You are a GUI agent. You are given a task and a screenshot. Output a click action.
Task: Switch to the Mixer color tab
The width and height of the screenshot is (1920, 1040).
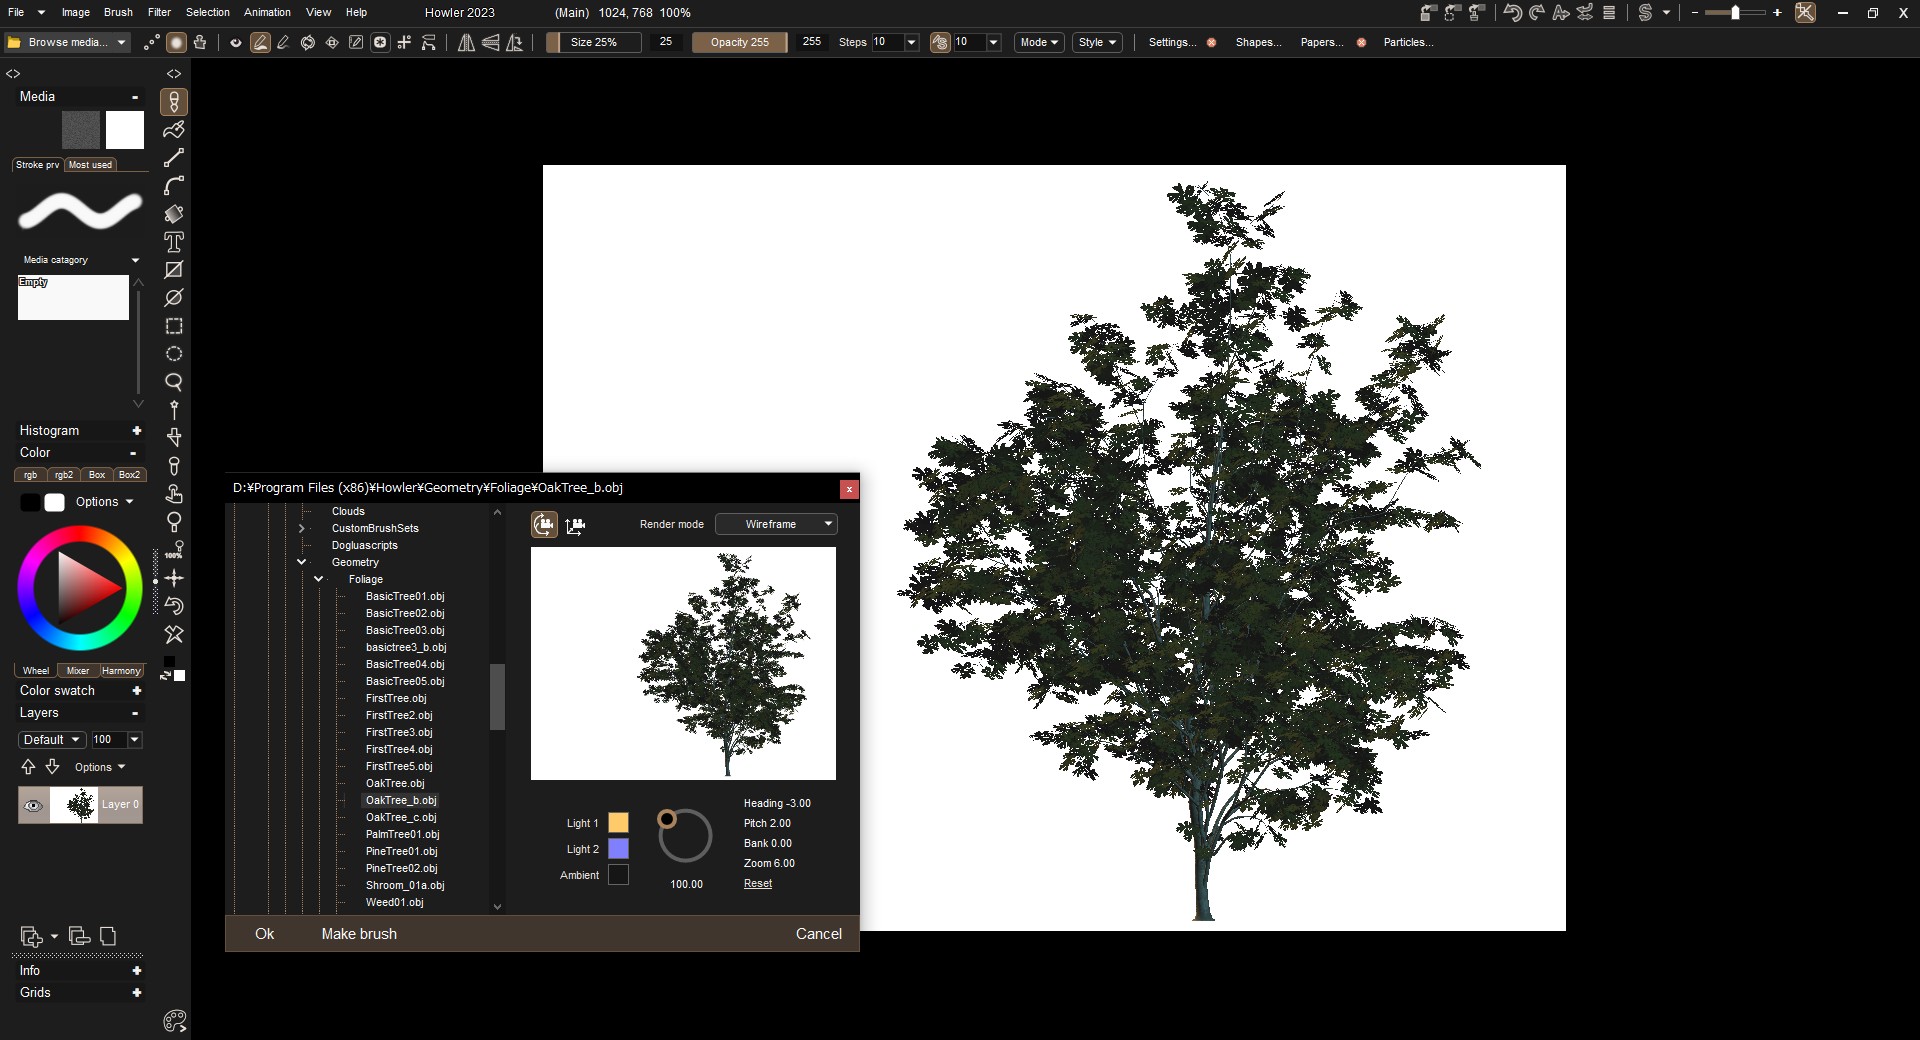(x=78, y=671)
